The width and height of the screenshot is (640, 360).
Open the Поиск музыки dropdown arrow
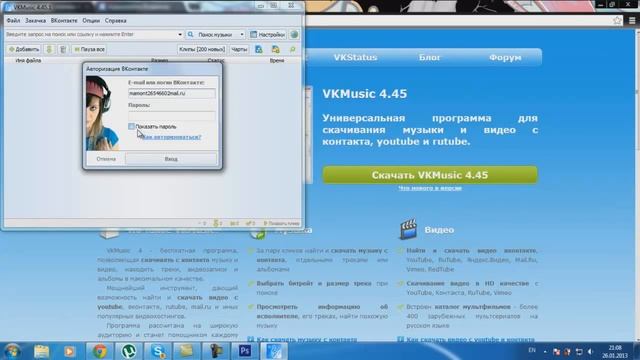pos(242,35)
